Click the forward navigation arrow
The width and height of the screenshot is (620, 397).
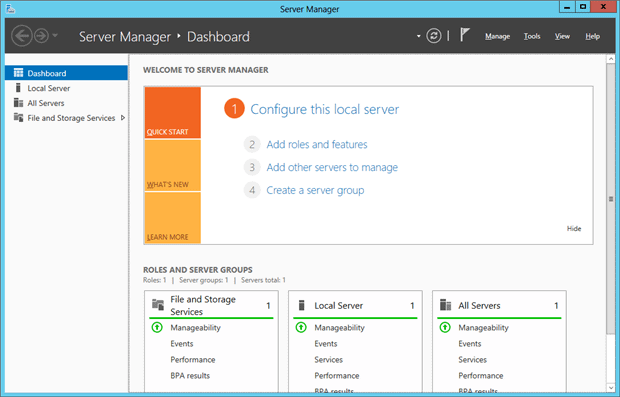[41, 36]
